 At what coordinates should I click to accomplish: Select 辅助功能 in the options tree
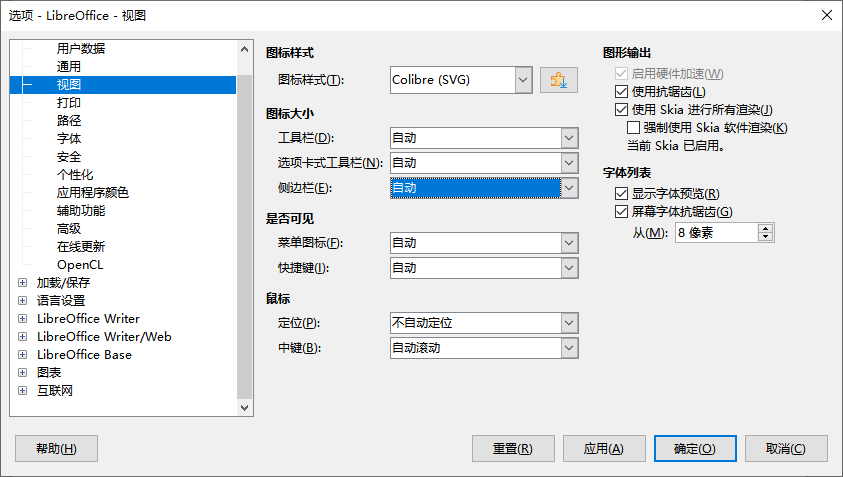click(81, 211)
